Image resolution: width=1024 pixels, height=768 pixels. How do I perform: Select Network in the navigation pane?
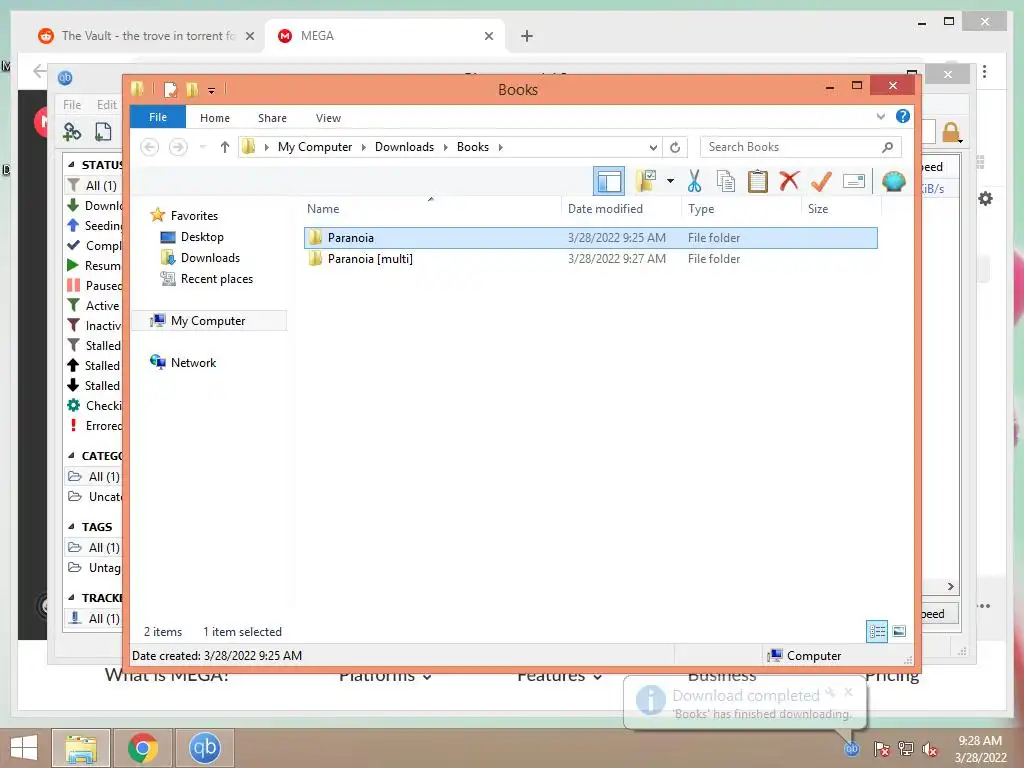pyautogui.click(x=193, y=362)
